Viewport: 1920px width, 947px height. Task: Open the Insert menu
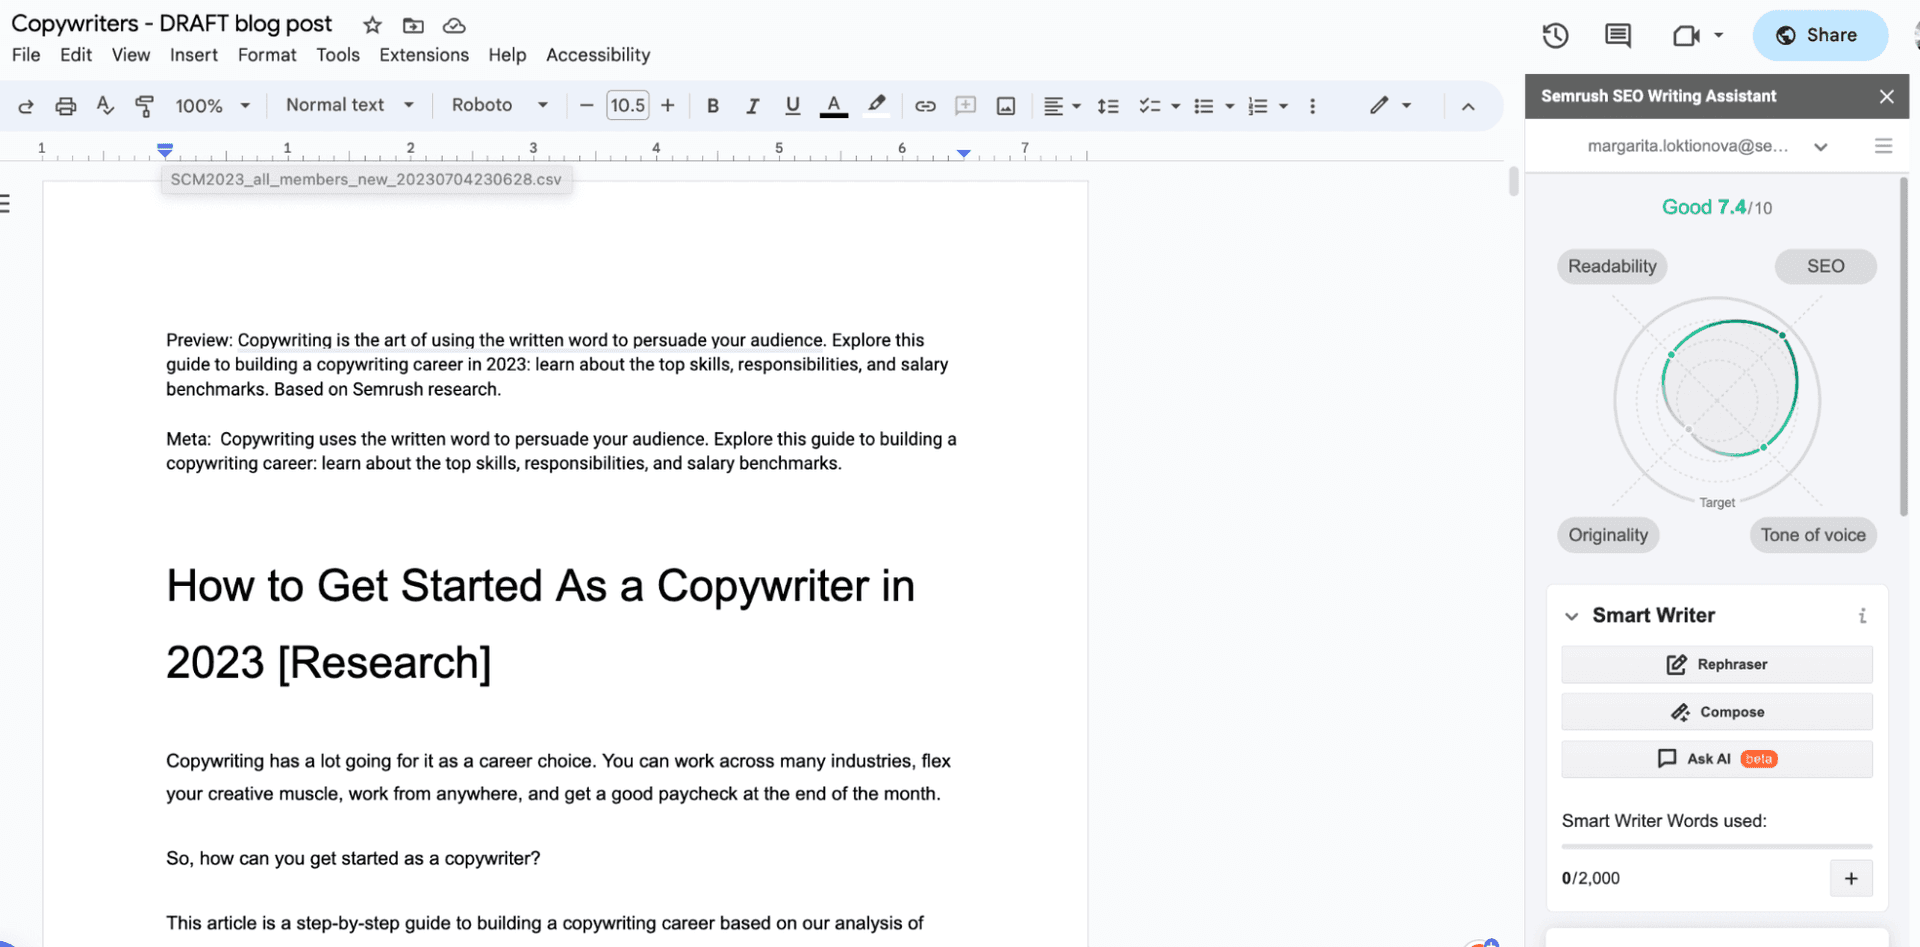click(194, 55)
